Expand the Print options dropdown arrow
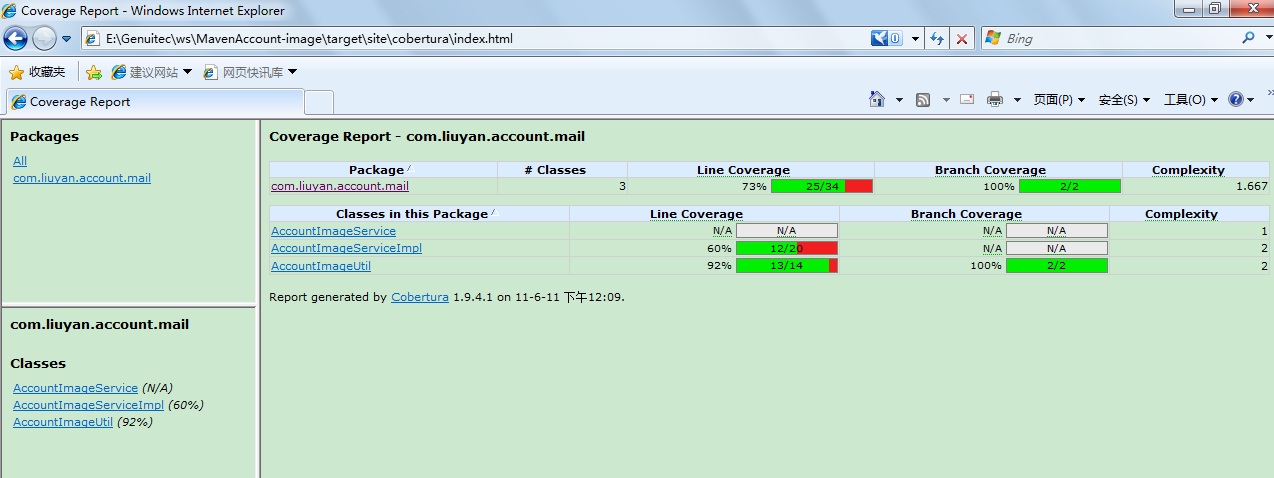 [x=1017, y=100]
